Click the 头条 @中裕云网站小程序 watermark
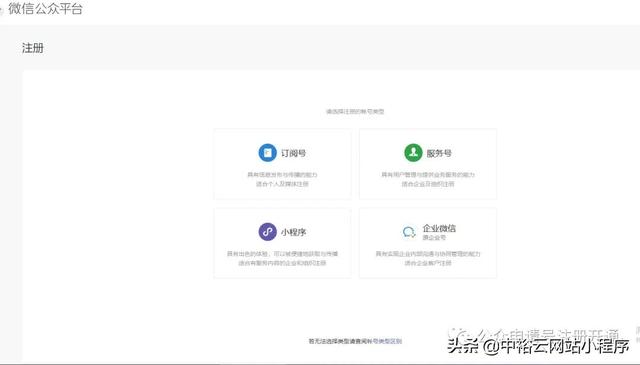This screenshot has height=365, width=640. [538, 346]
